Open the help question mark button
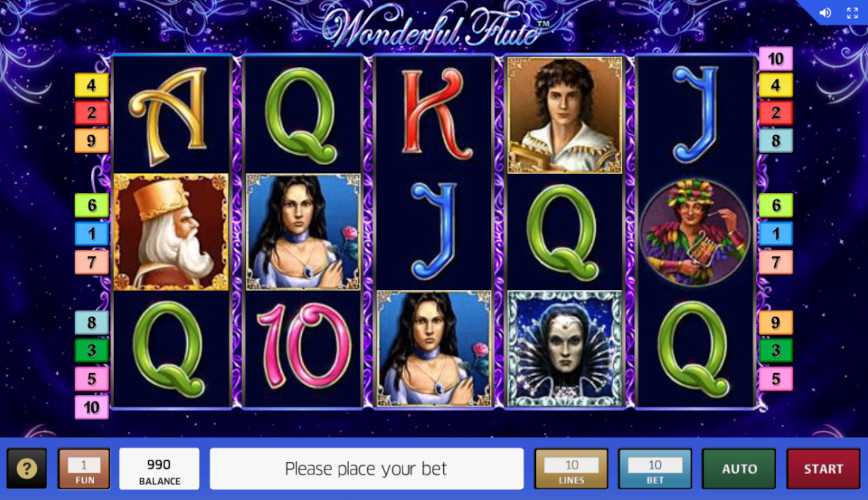This screenshot has width=868, height=500. coord(27,468)
